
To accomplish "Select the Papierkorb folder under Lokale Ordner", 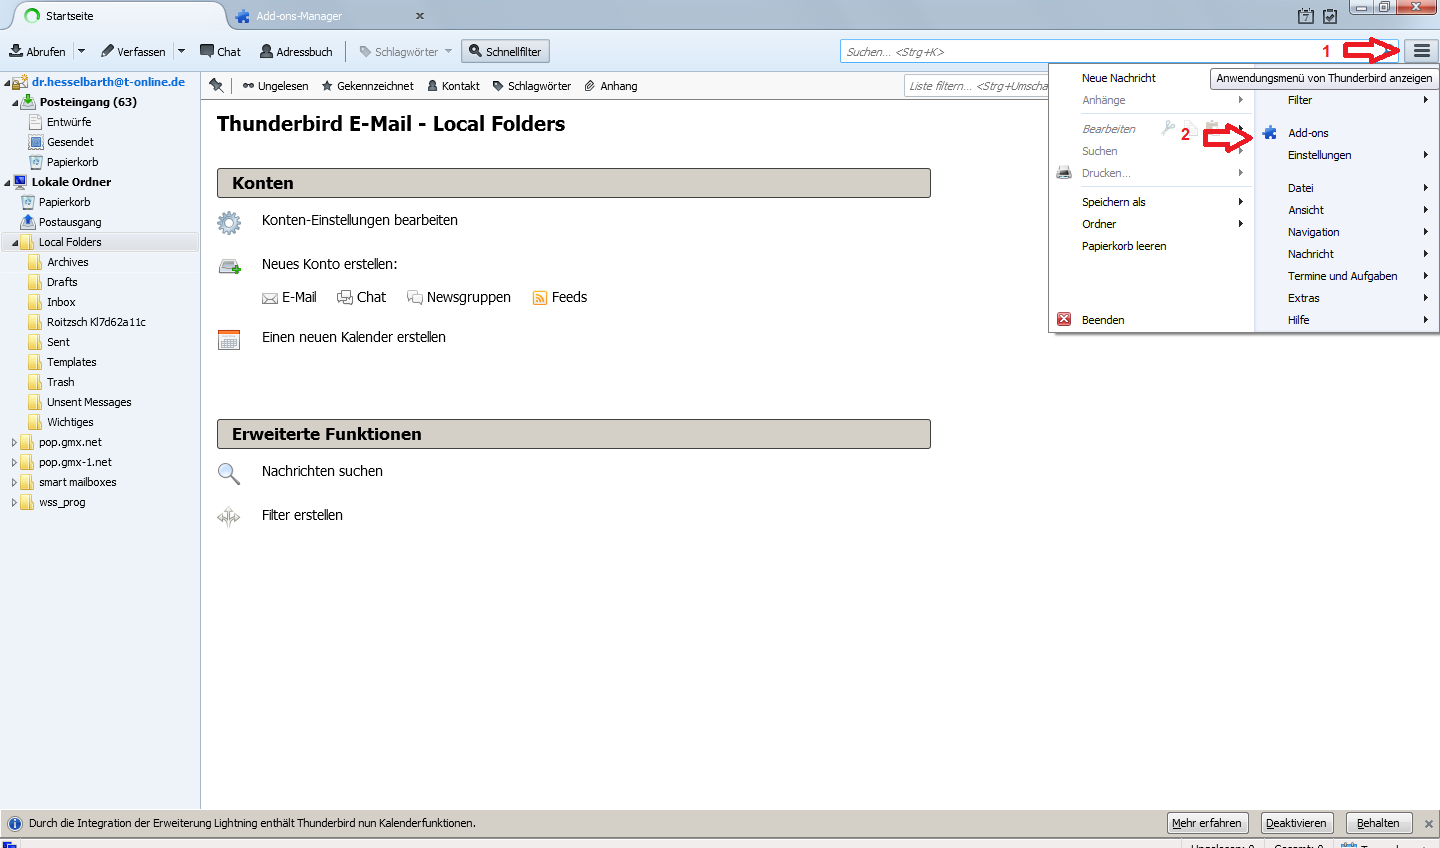I will [x=64, y=202].
